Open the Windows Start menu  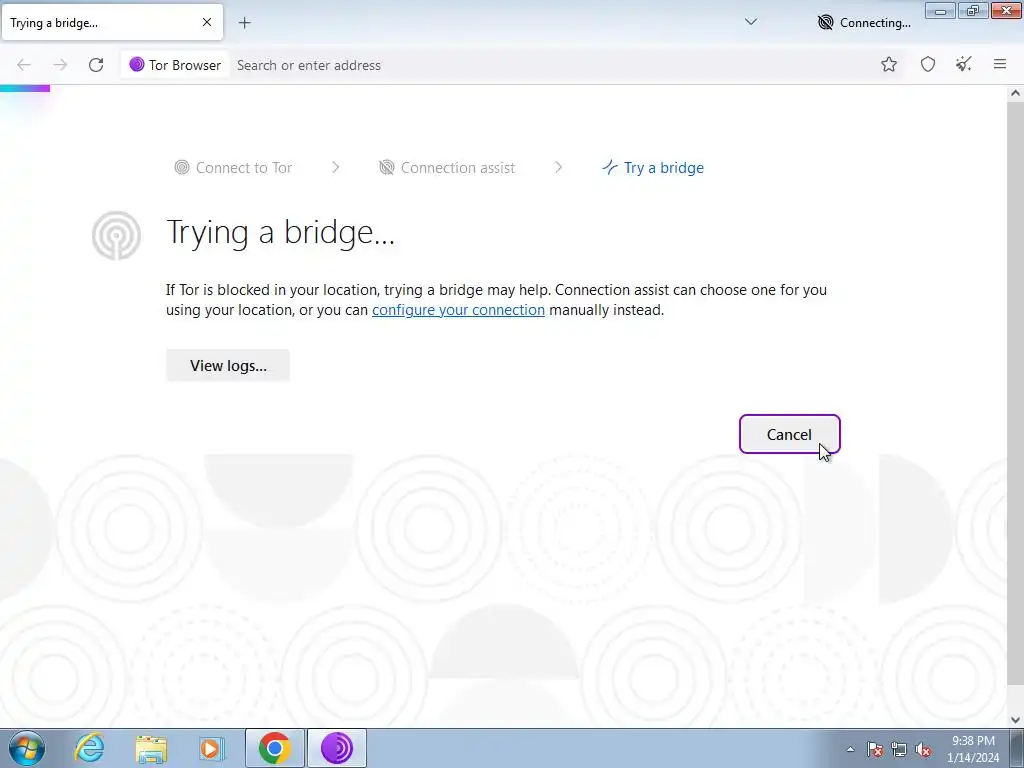click(x=27, y=748)
